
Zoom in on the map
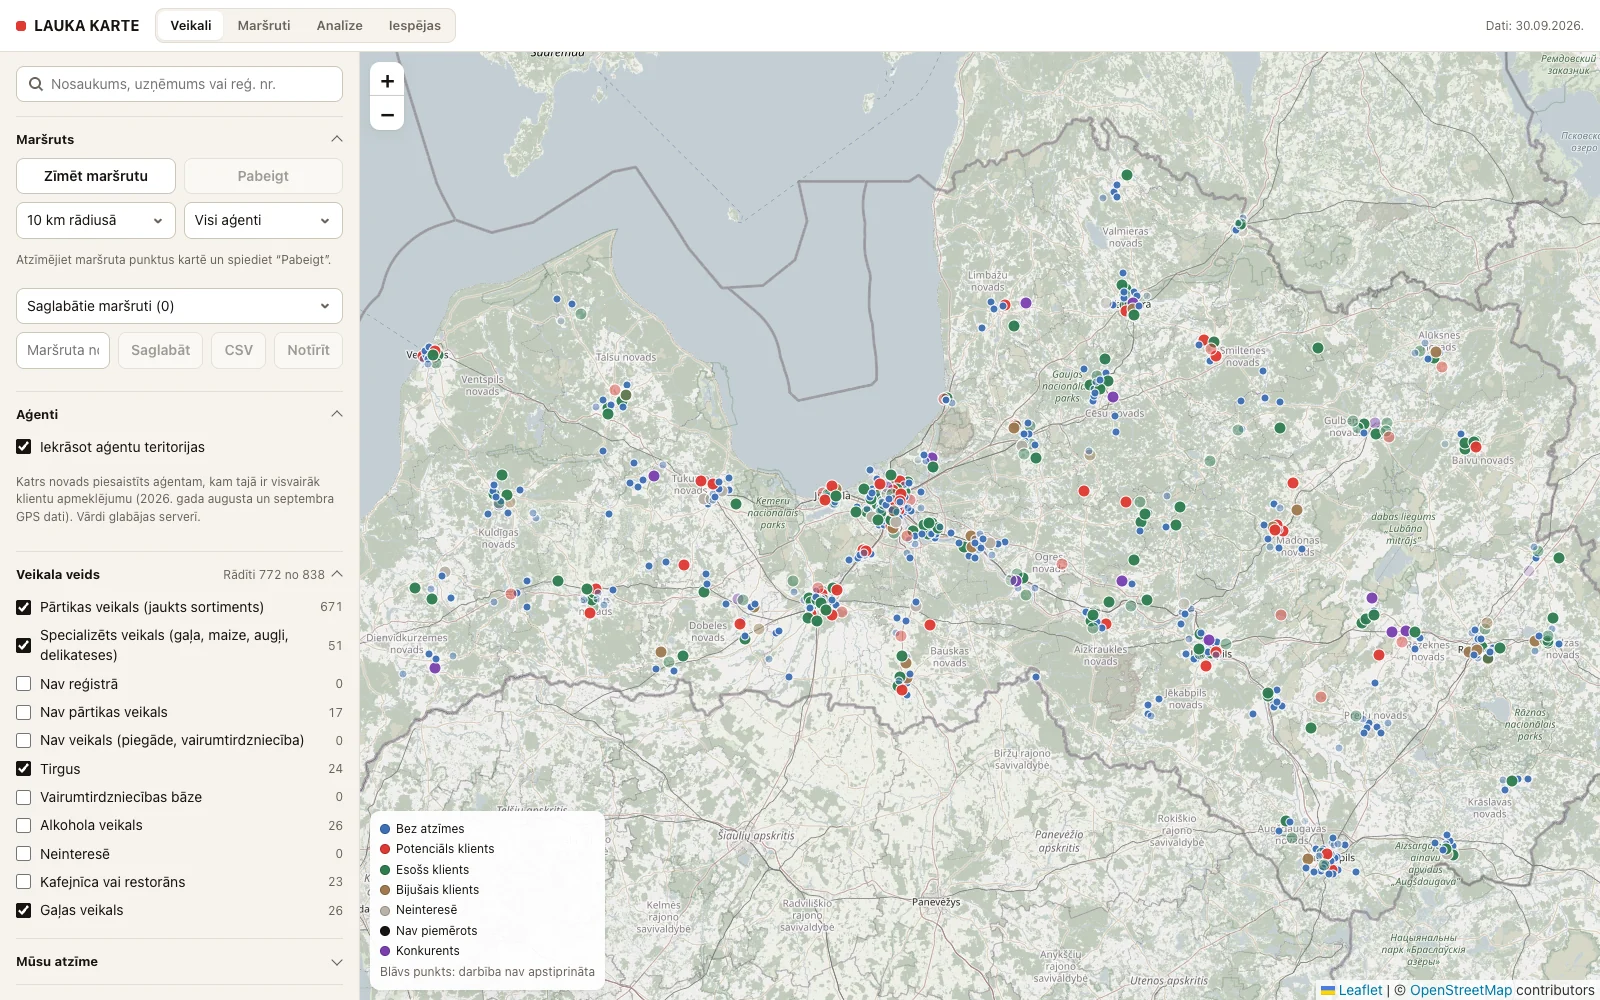387,81
